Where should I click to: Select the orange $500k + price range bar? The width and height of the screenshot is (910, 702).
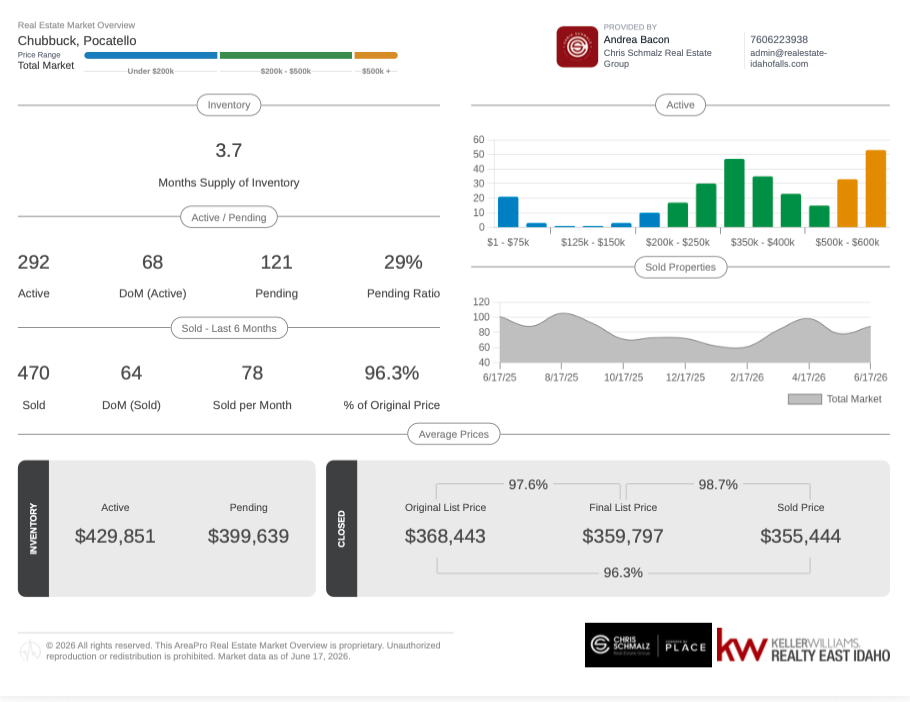point(376,56)
